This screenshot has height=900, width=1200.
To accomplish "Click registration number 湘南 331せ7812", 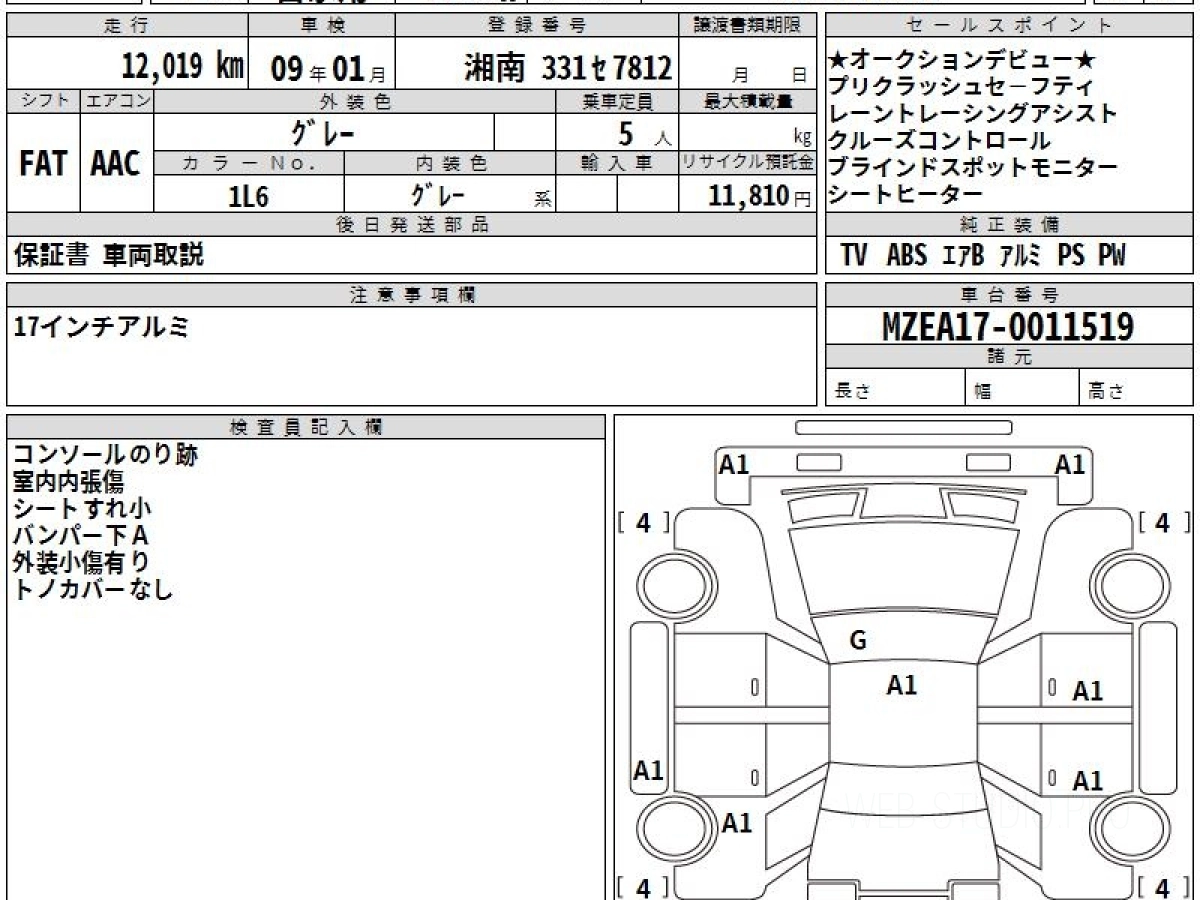I will click(567, 68).
